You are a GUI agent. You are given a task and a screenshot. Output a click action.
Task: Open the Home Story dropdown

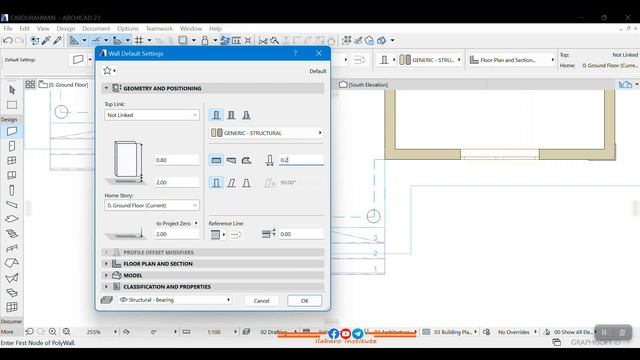pyautogui.click(x=152, y=205)
